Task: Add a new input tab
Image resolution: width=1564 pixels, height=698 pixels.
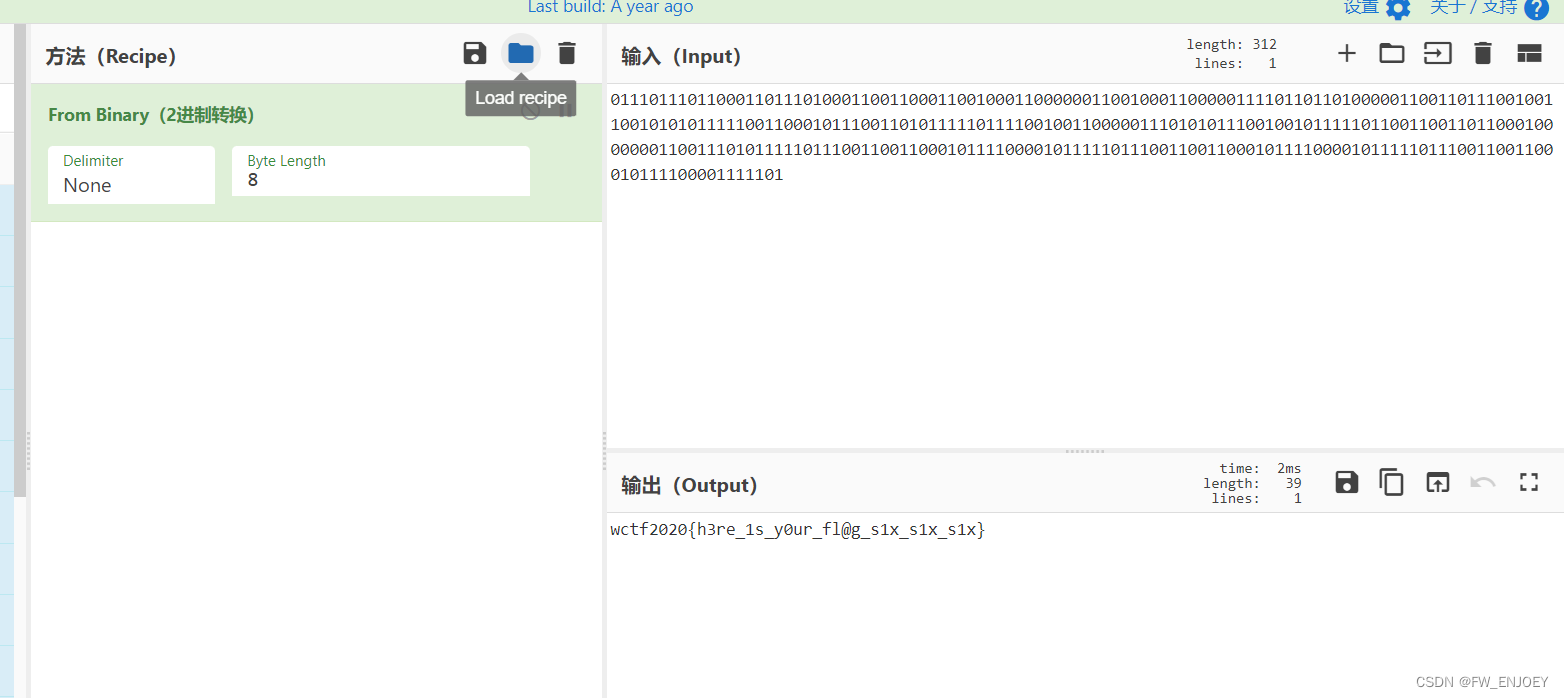Action: coord(1347,52)
